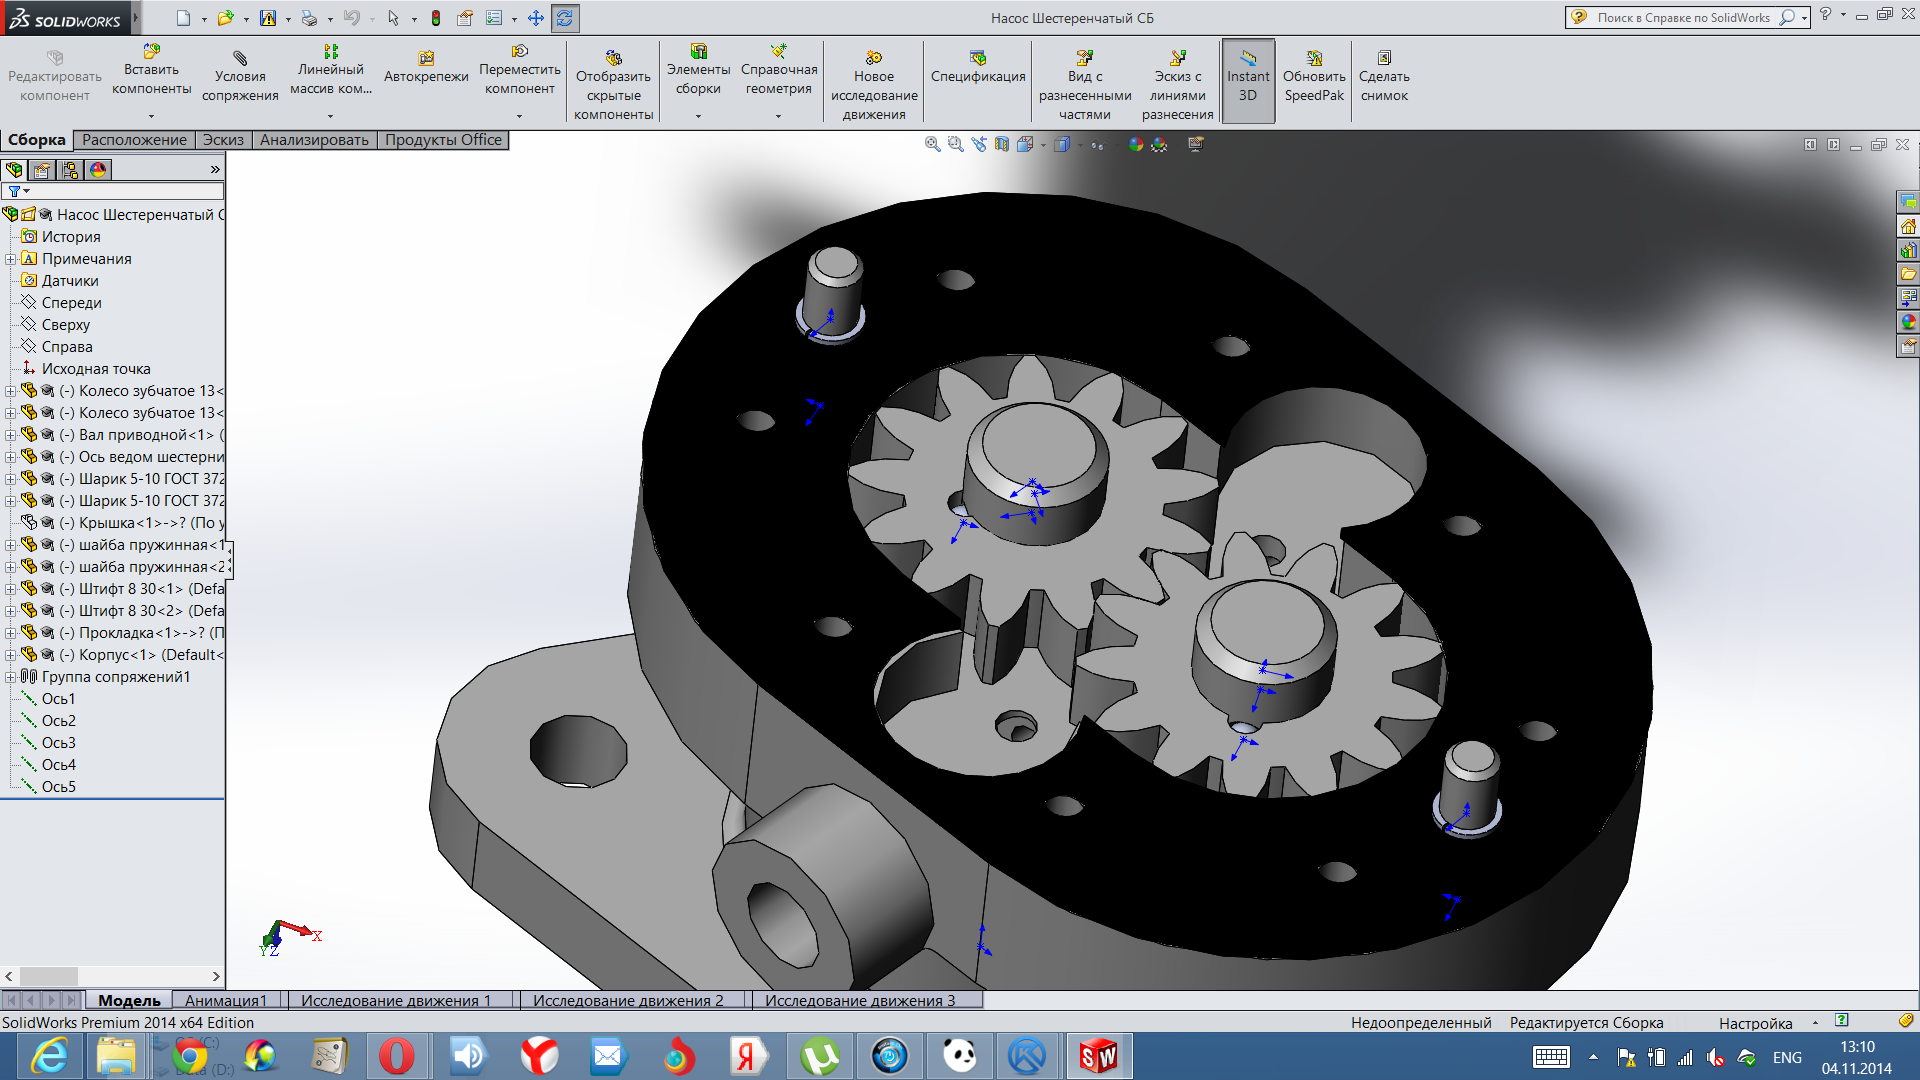Viewport: 1920px width, 1080px height.
Task: Click the New document icon
Action: tap(182, 18)
